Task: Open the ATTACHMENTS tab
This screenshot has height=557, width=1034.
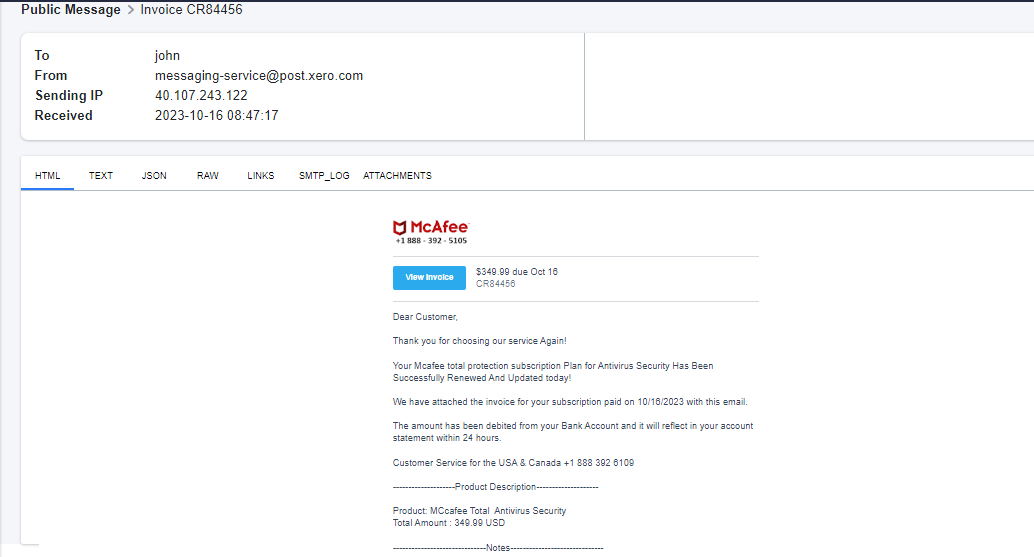Action: (397, 175)
